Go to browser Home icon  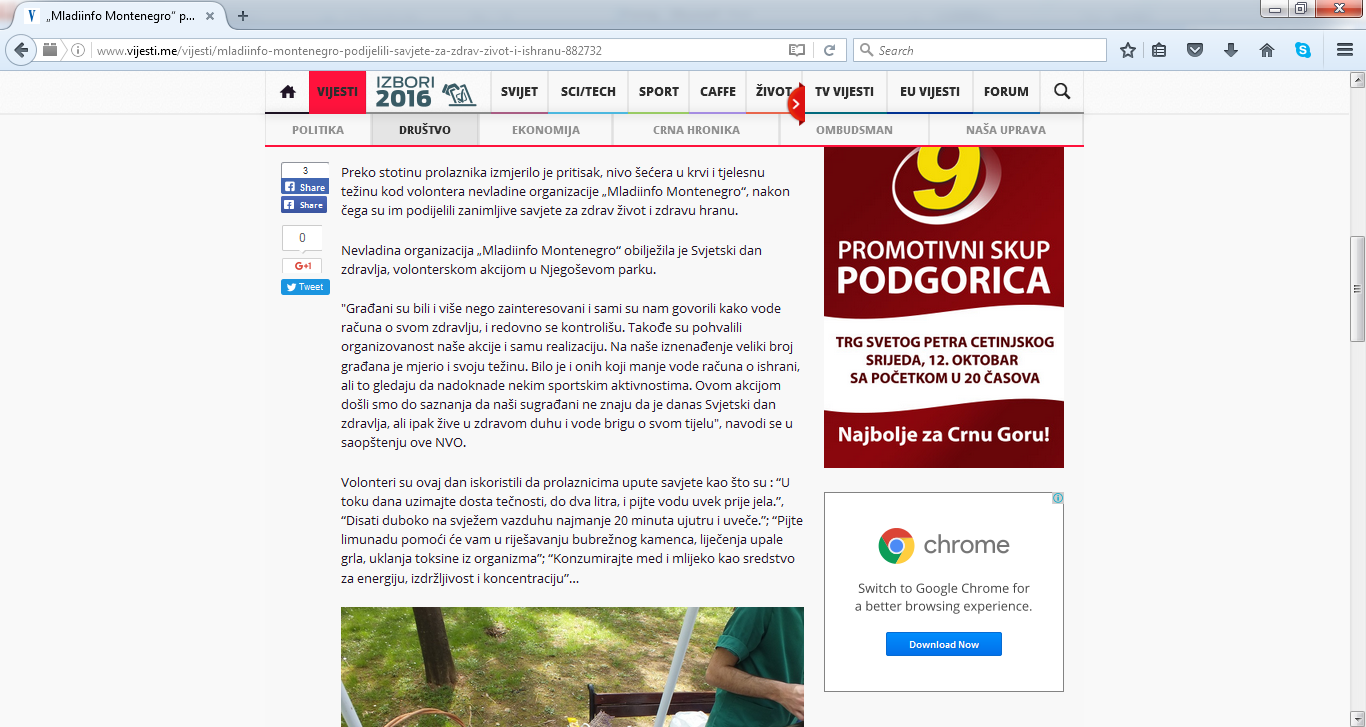point(1267,50)
